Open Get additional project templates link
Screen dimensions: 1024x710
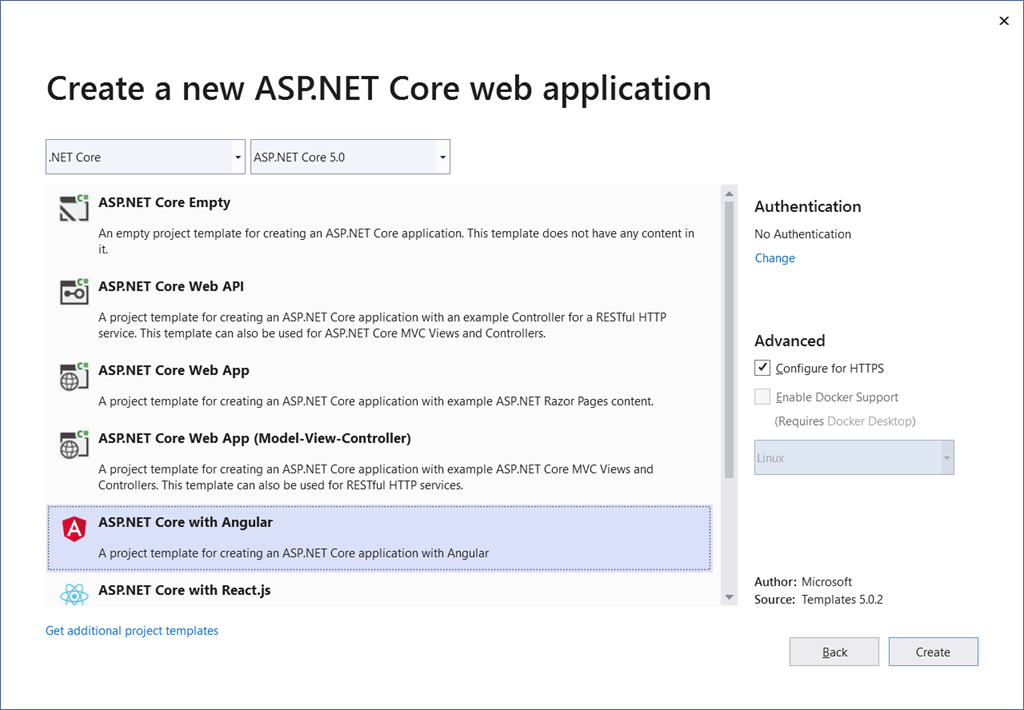tap(131, 630)
